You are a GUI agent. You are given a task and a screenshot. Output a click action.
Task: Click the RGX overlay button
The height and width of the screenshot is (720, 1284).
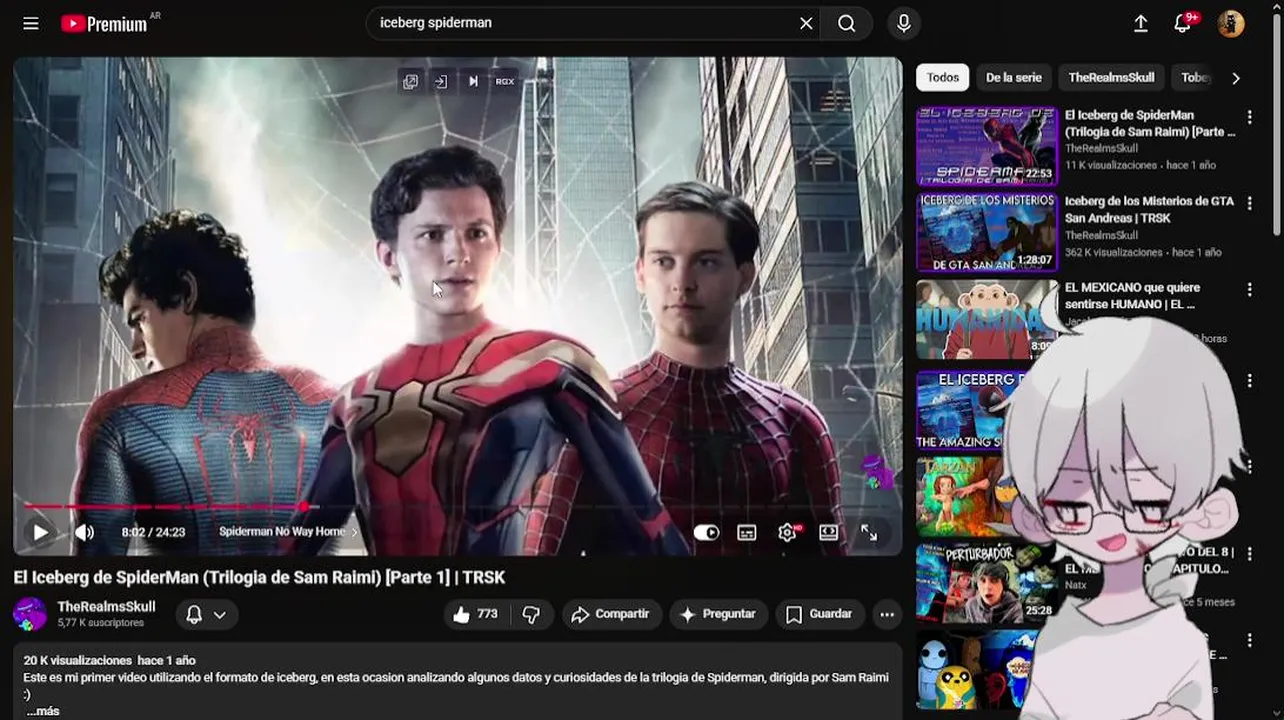(505, 81)
